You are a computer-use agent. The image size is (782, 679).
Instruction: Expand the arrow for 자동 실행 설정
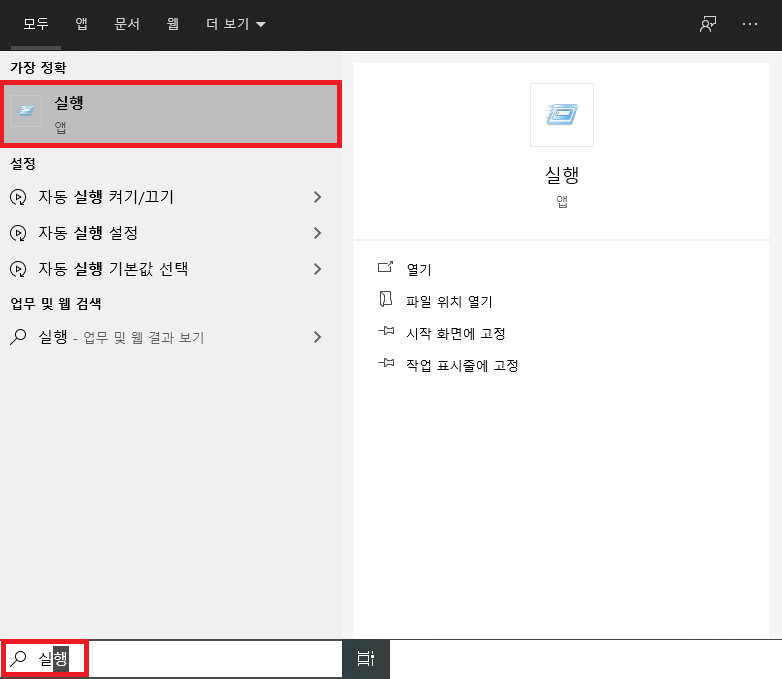point(318,233)
